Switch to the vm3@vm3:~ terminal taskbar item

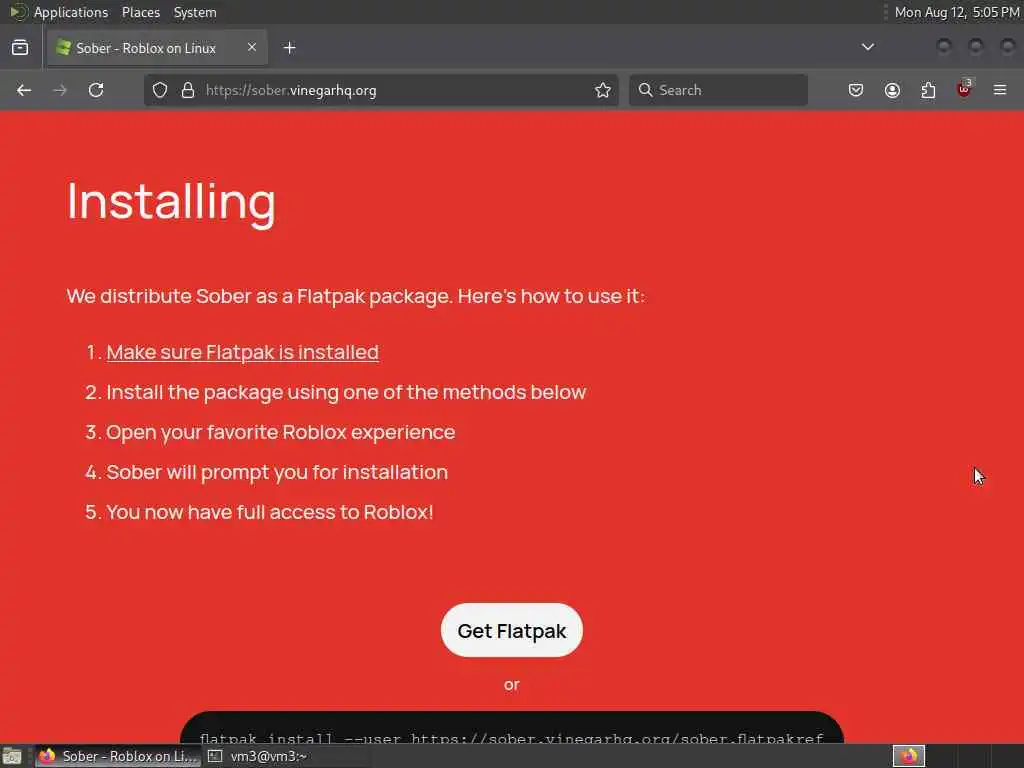[x=259, y=756]
